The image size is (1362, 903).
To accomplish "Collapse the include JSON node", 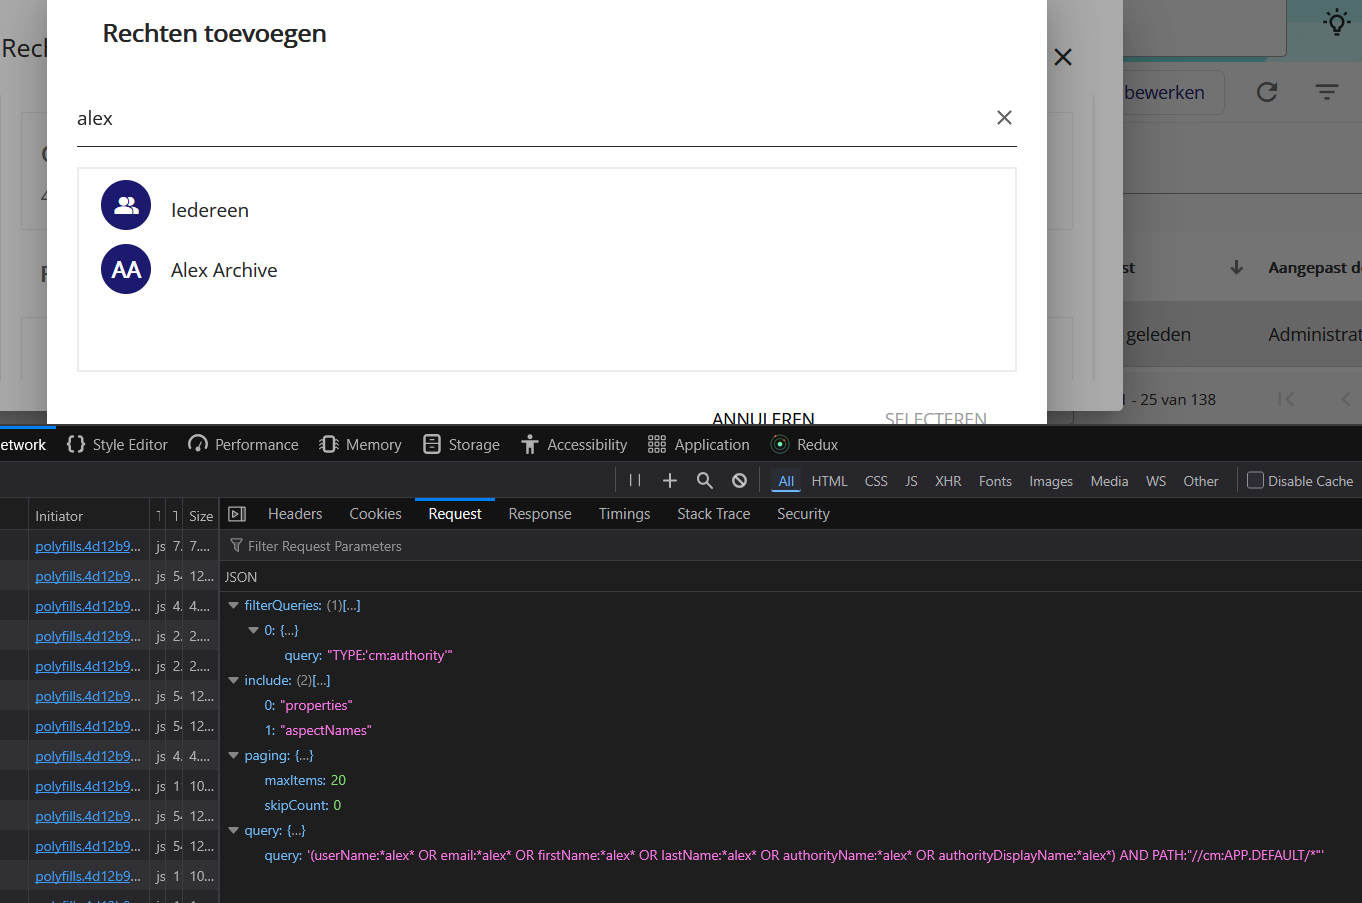I will coord(234,680).
